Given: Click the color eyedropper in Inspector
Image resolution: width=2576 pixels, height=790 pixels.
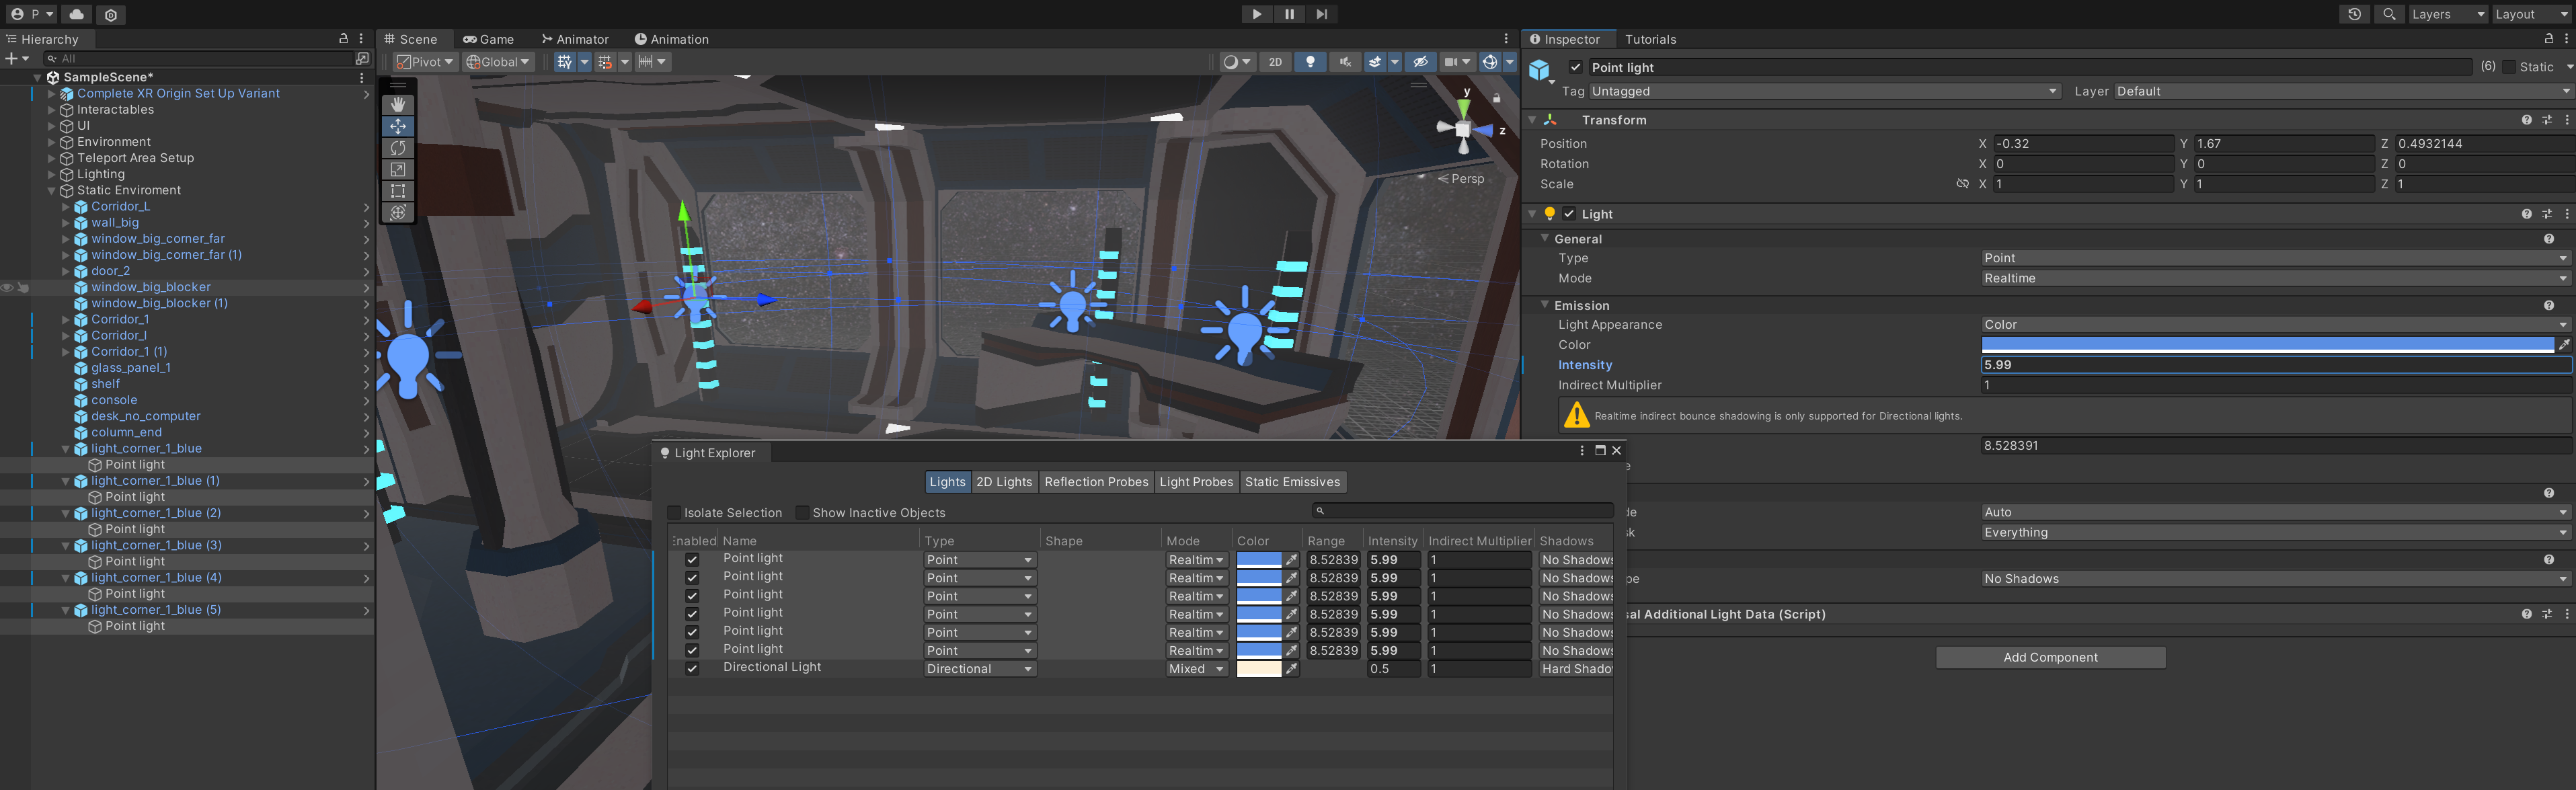Looking at the screenshot, I should point(2564,345).
